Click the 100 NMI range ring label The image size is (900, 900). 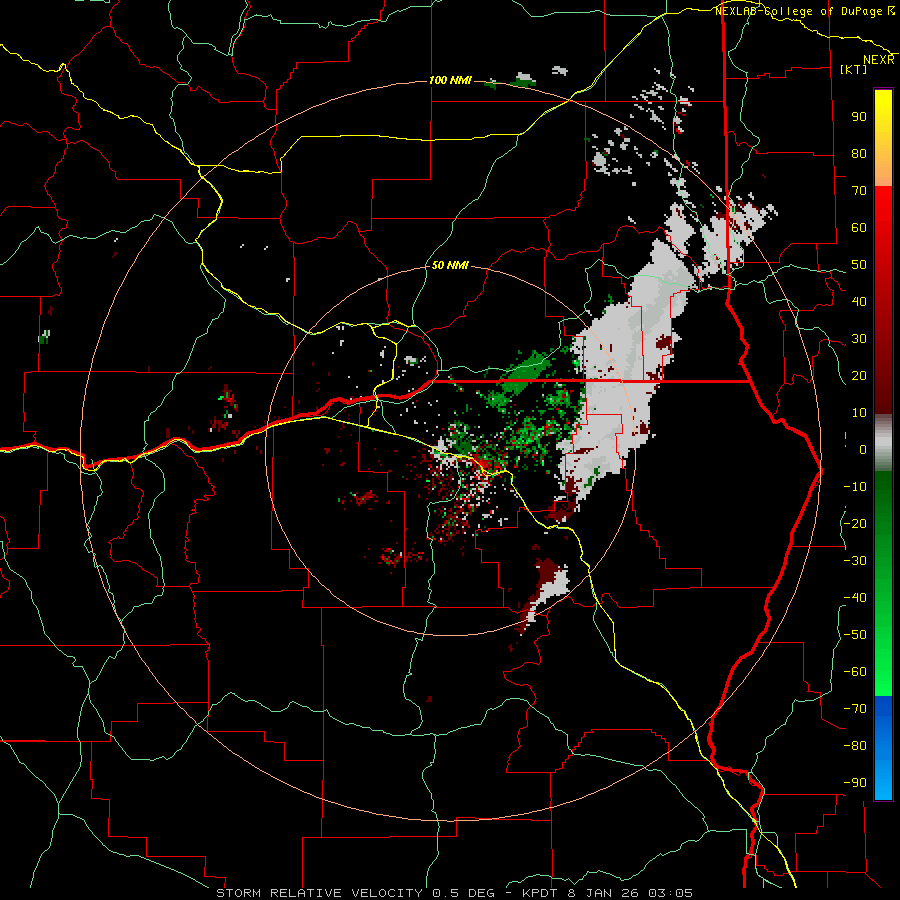click(x=450, y=80)
